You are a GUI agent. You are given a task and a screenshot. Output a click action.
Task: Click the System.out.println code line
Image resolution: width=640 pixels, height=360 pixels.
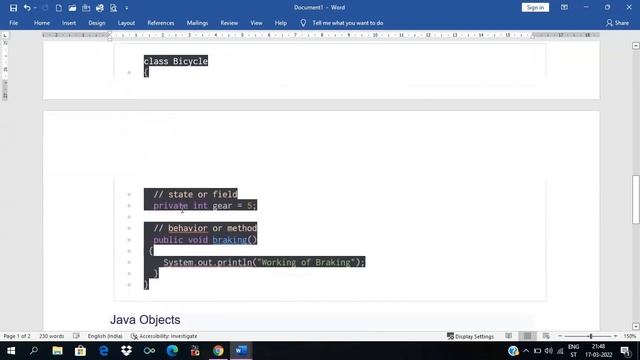click(264, 262)
